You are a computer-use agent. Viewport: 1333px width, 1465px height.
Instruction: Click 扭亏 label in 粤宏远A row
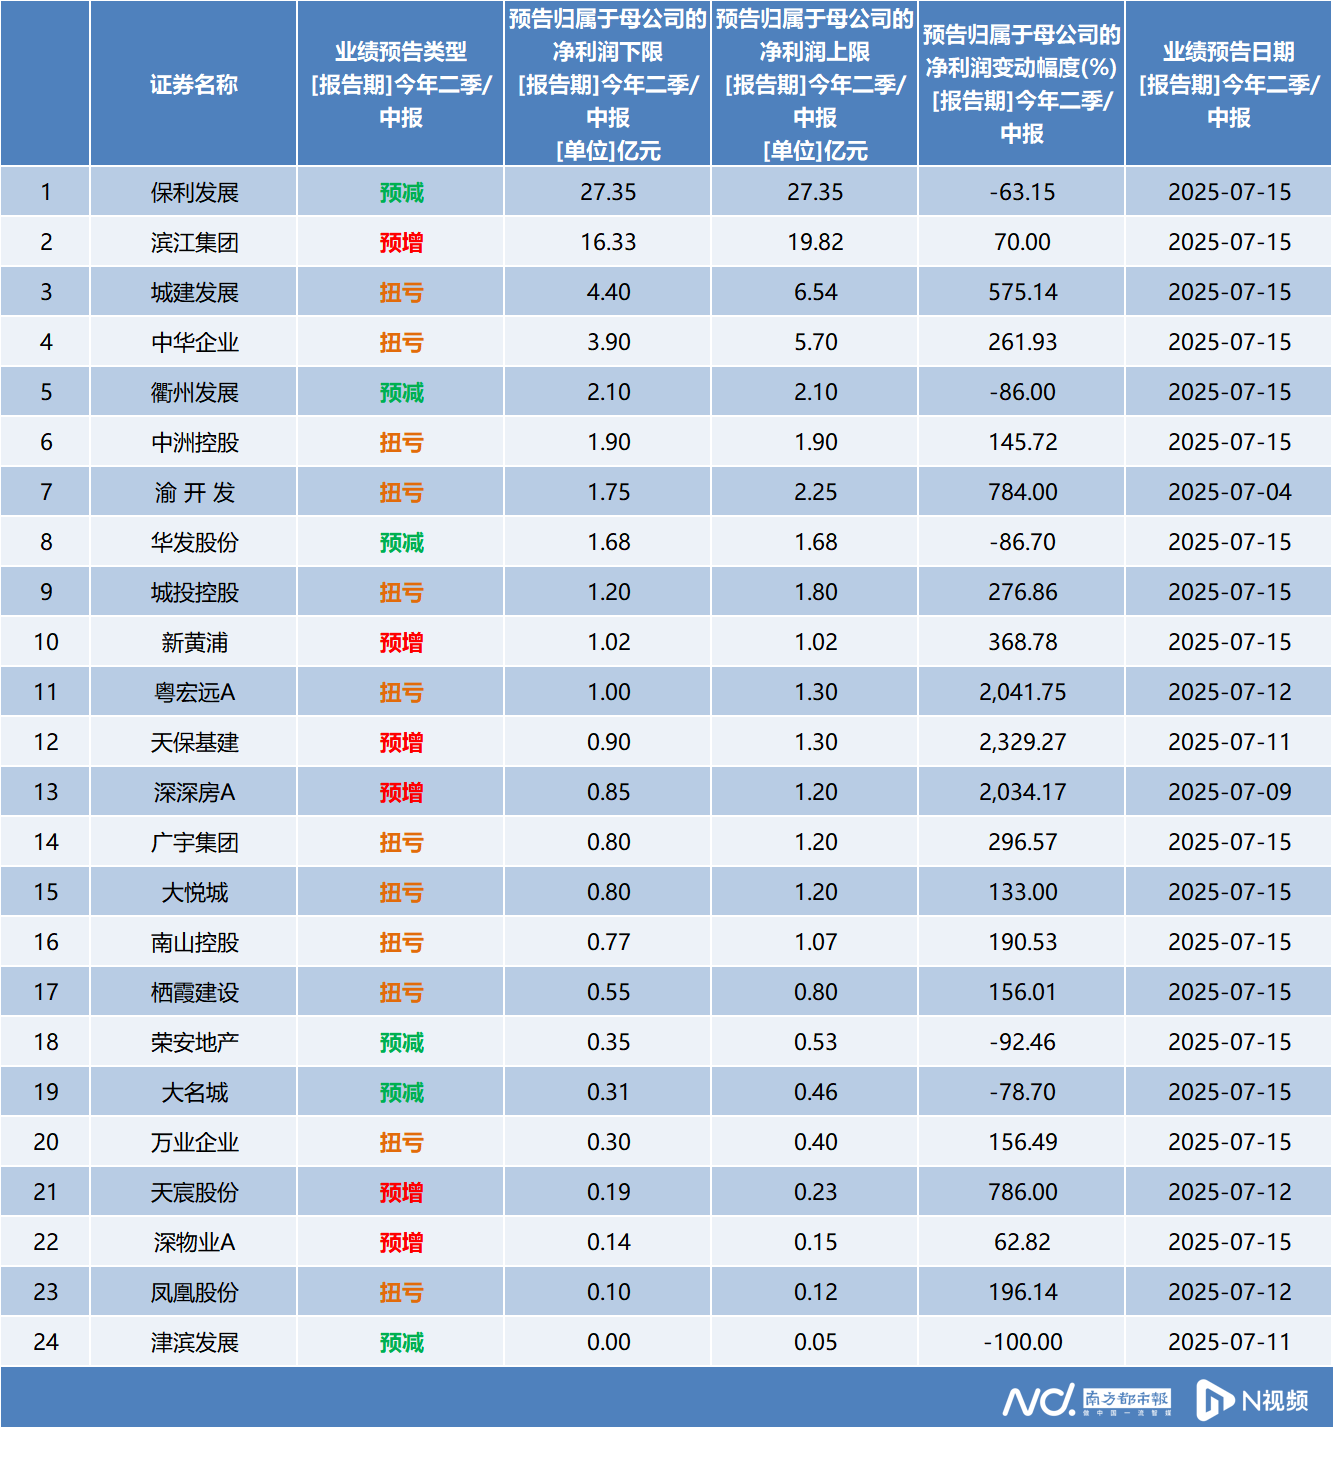click(401, 693)
